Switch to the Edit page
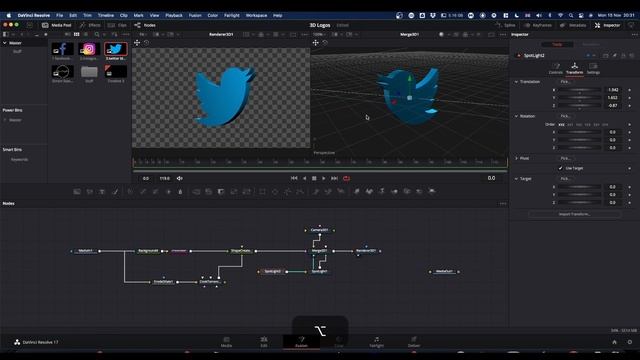Image resolution: width=640 pixels, height=360 pixels. pyautogui.click(x=264, y=342)
